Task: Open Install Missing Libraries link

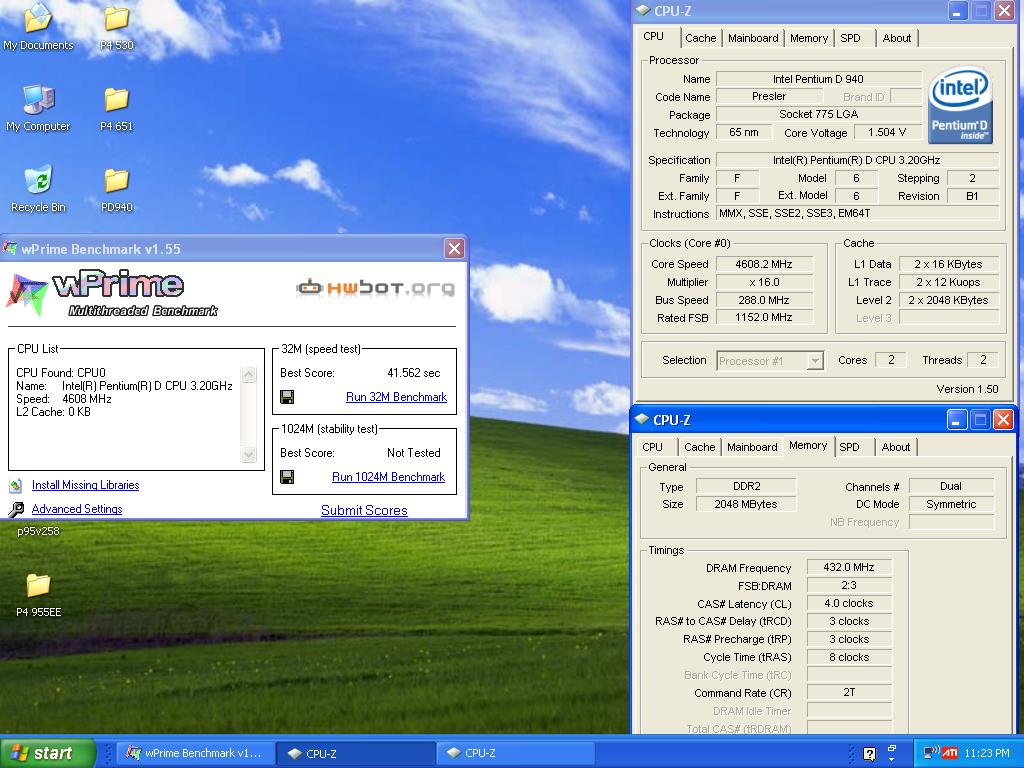Action: pyautogui.click(x=86, y=485)
